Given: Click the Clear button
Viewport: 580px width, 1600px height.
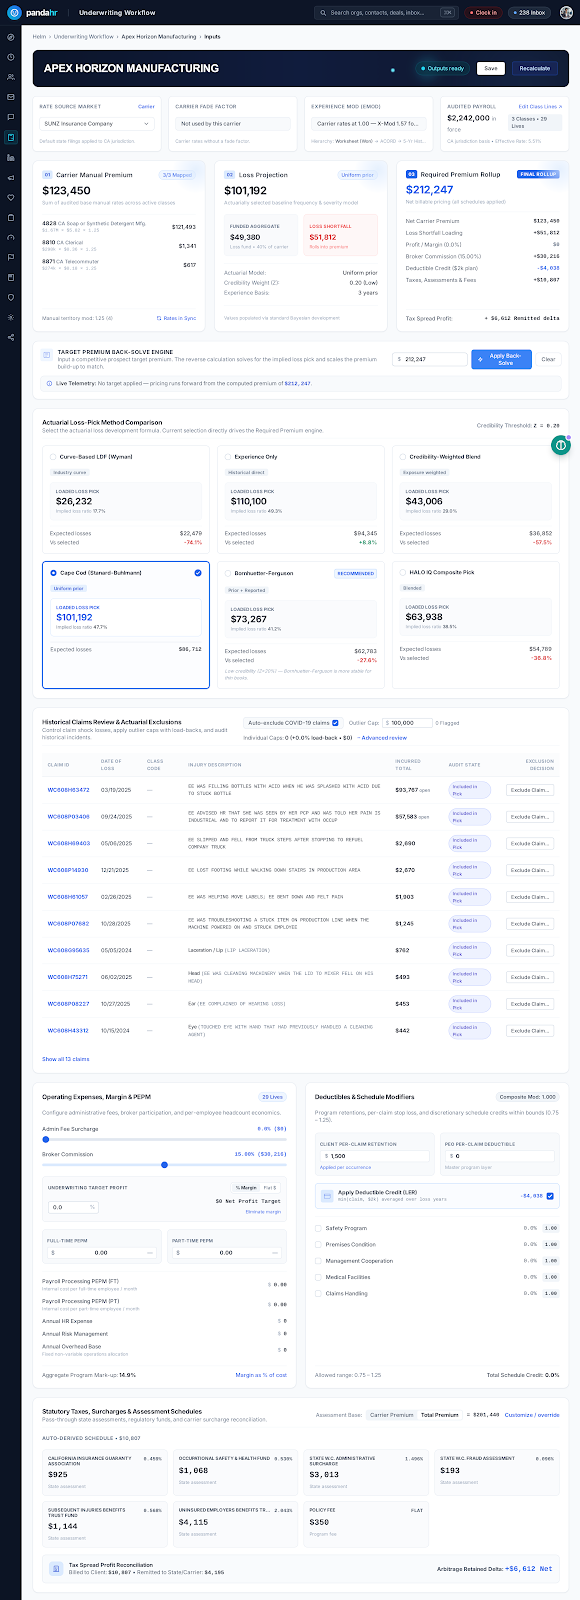Looking at the screenshot, I should point(548,359).
